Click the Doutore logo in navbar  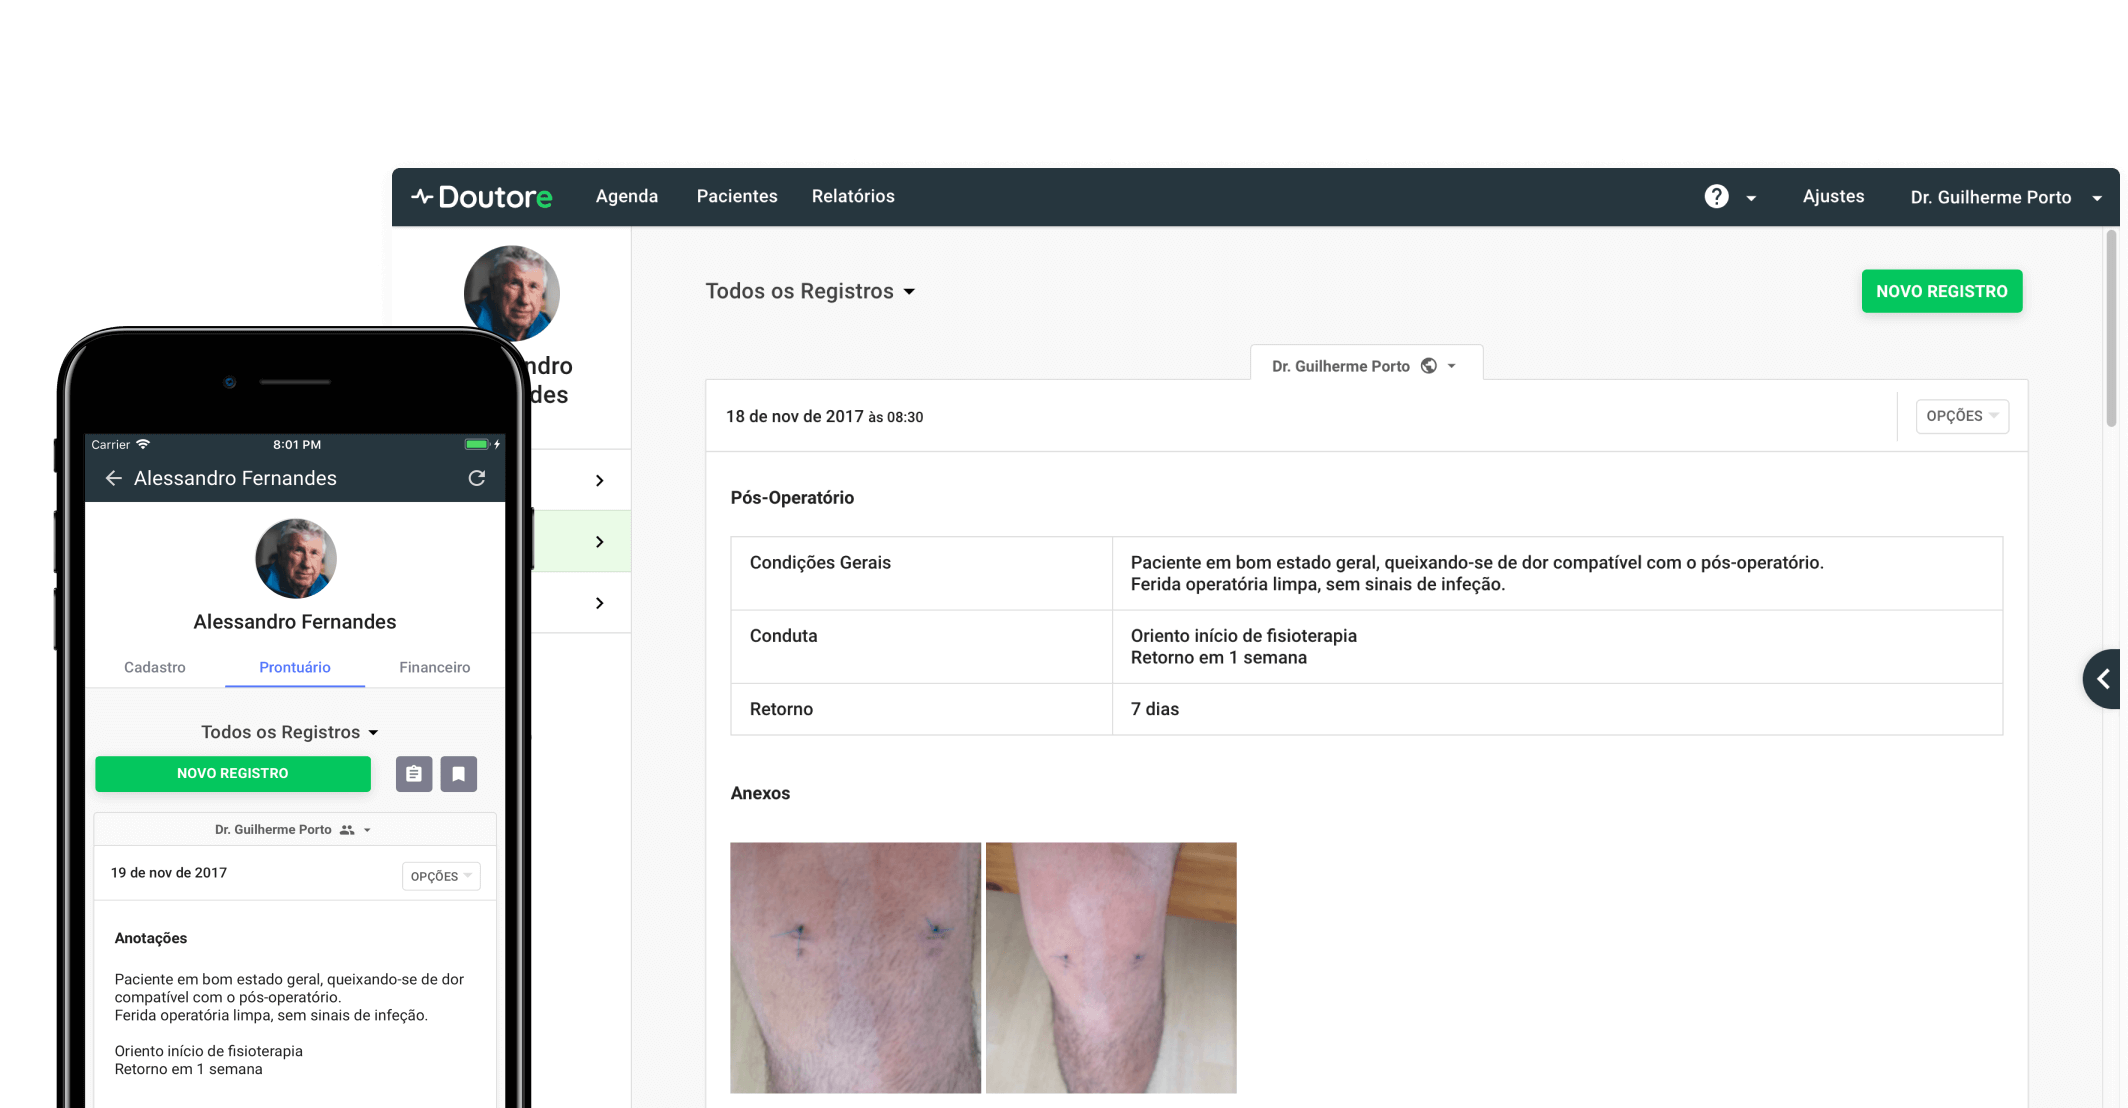pos(481,197)
